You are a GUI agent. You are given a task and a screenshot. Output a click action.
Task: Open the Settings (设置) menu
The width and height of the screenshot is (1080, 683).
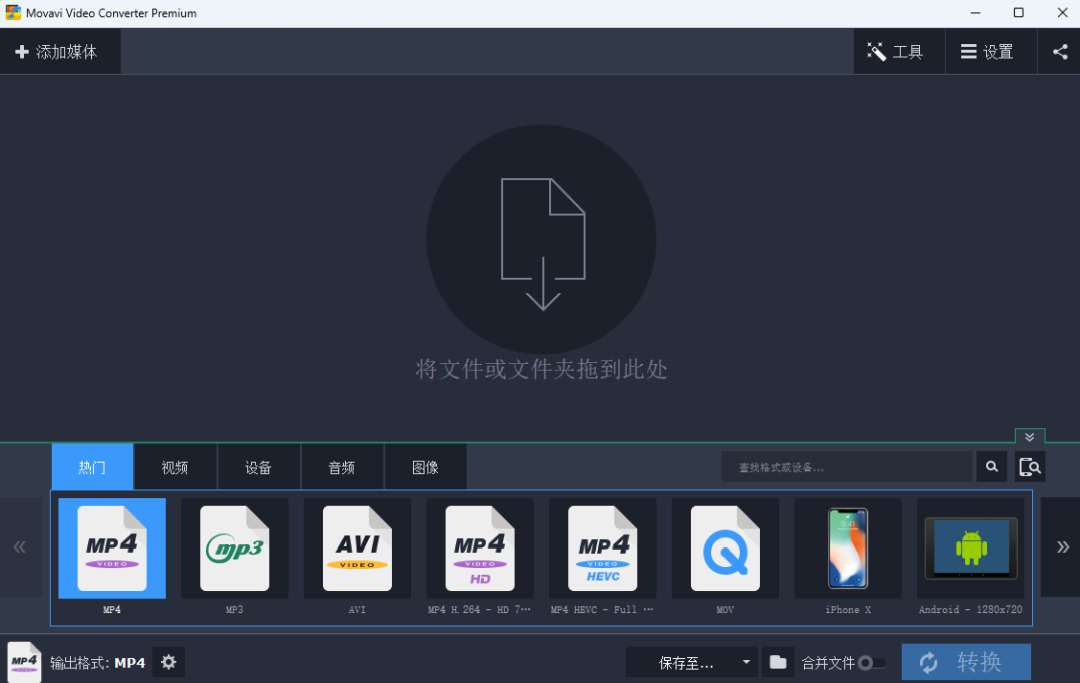[x=990, y=52]
